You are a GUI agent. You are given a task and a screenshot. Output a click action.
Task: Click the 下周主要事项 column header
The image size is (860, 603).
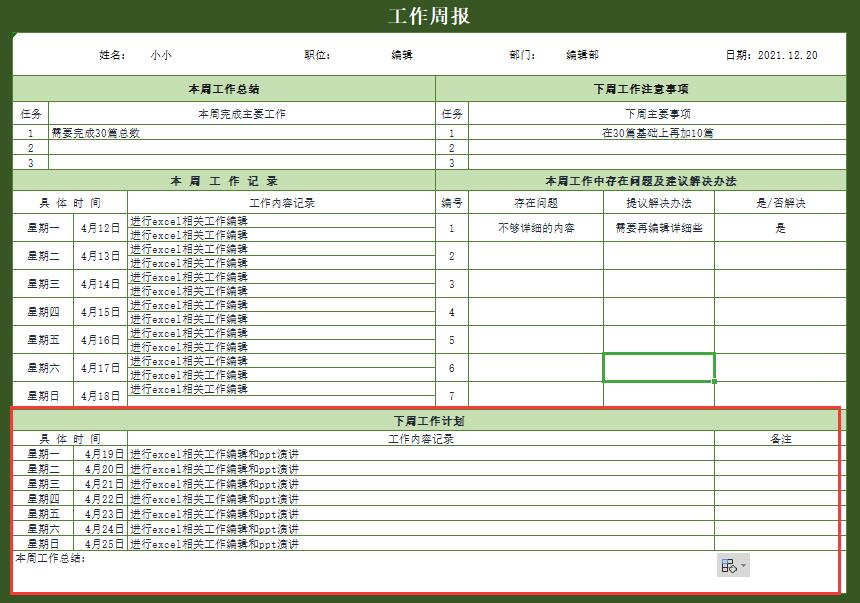tap(658, 114)
